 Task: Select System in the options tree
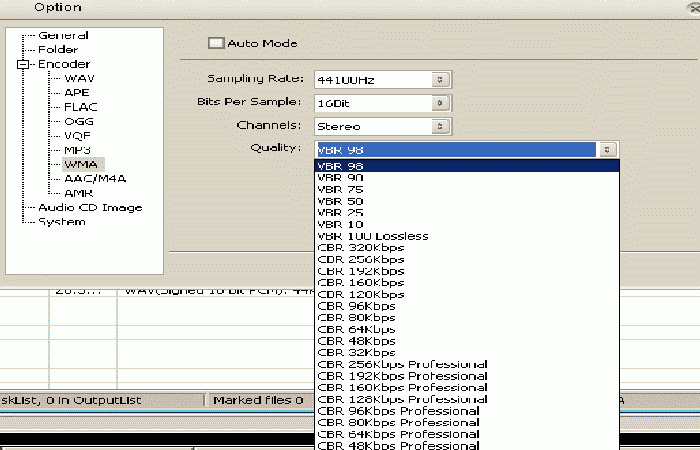[61, 222]
